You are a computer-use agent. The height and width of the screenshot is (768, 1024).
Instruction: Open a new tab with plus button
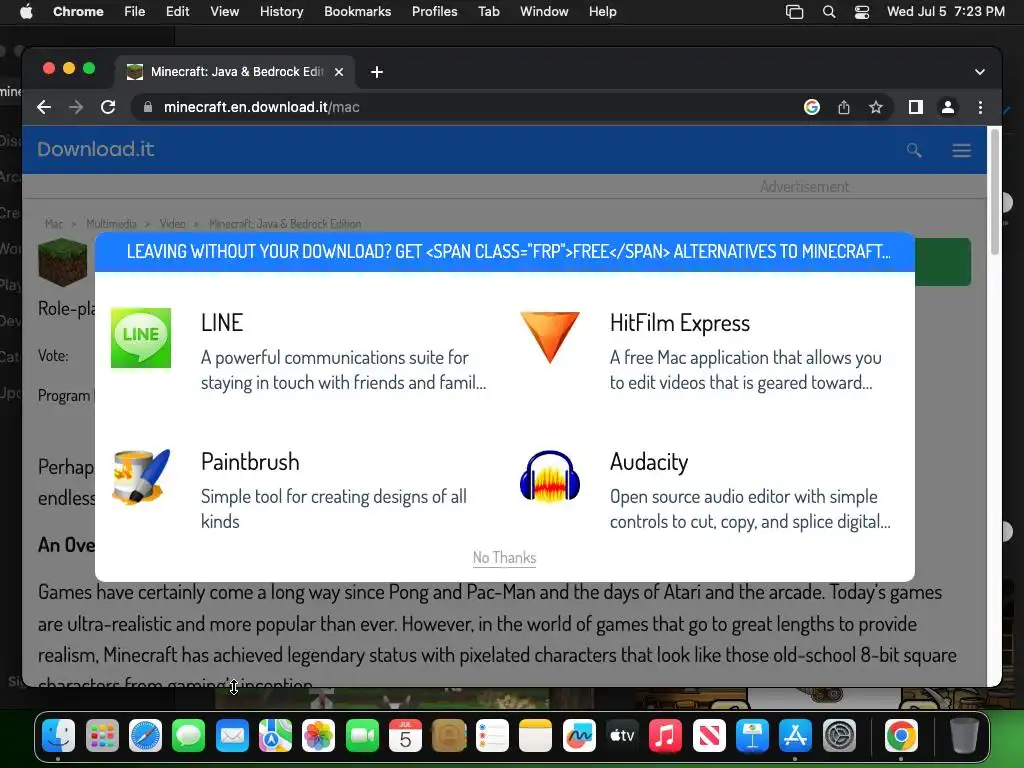pos(377,72)
